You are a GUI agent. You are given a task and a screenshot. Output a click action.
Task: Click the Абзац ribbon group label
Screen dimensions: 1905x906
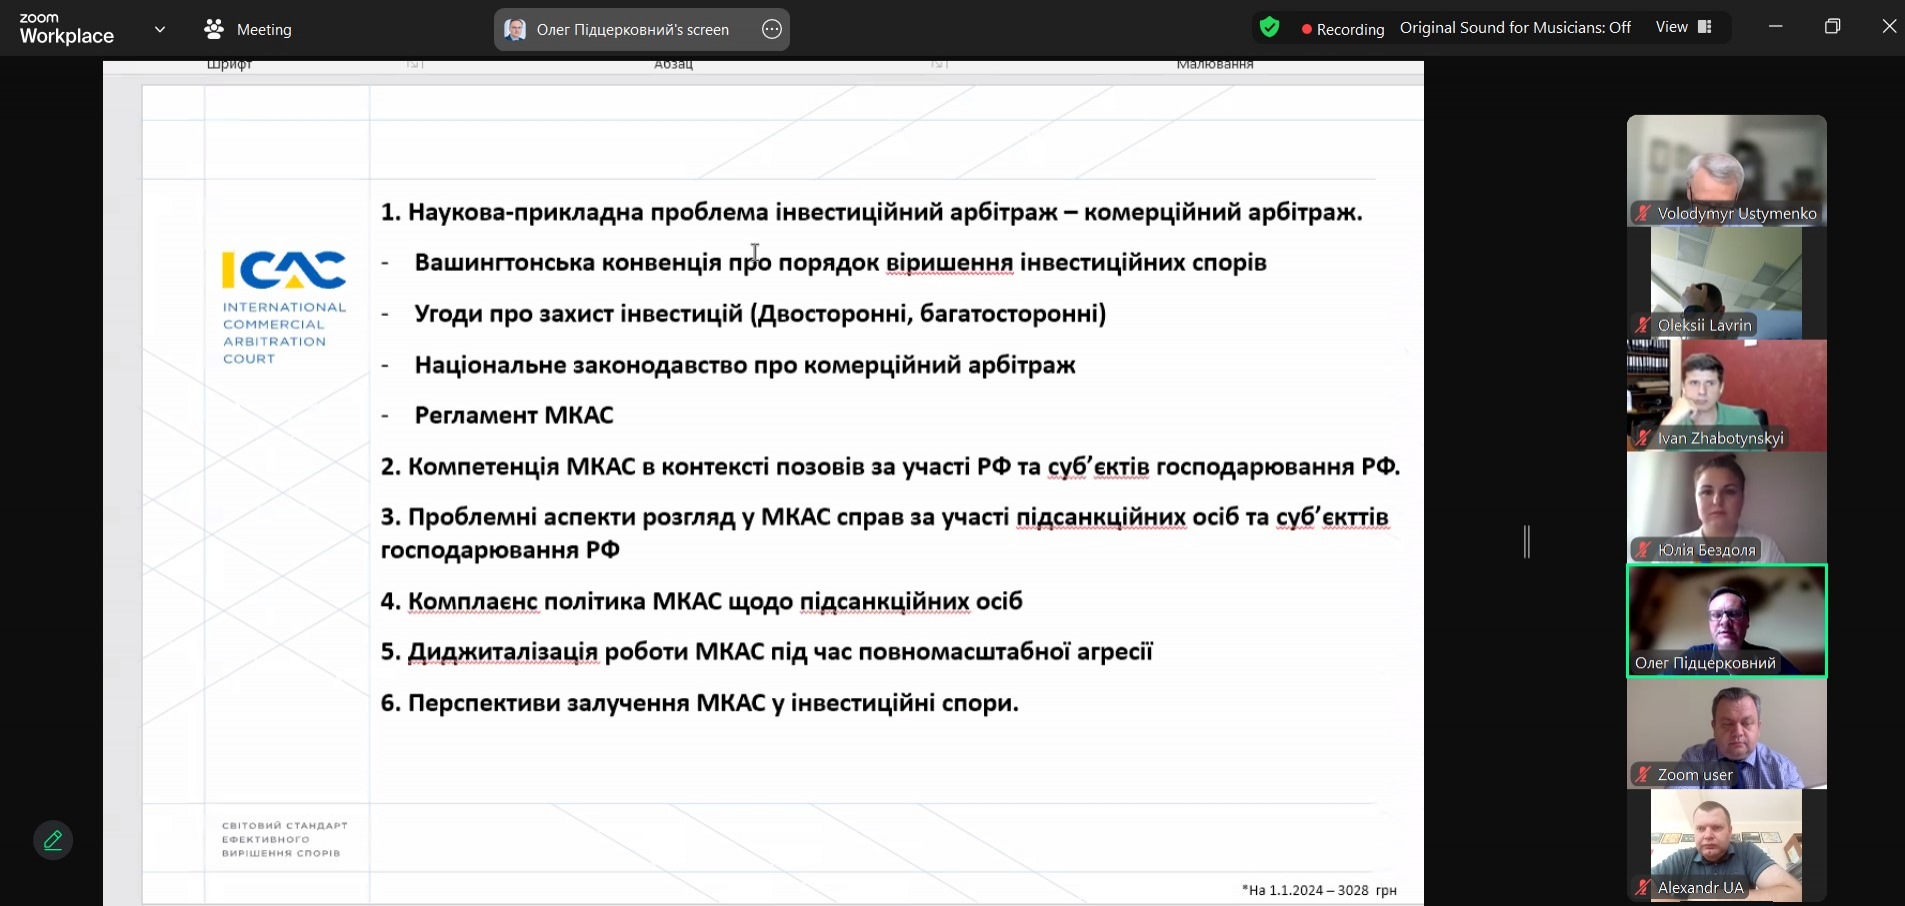click(673, 64)
